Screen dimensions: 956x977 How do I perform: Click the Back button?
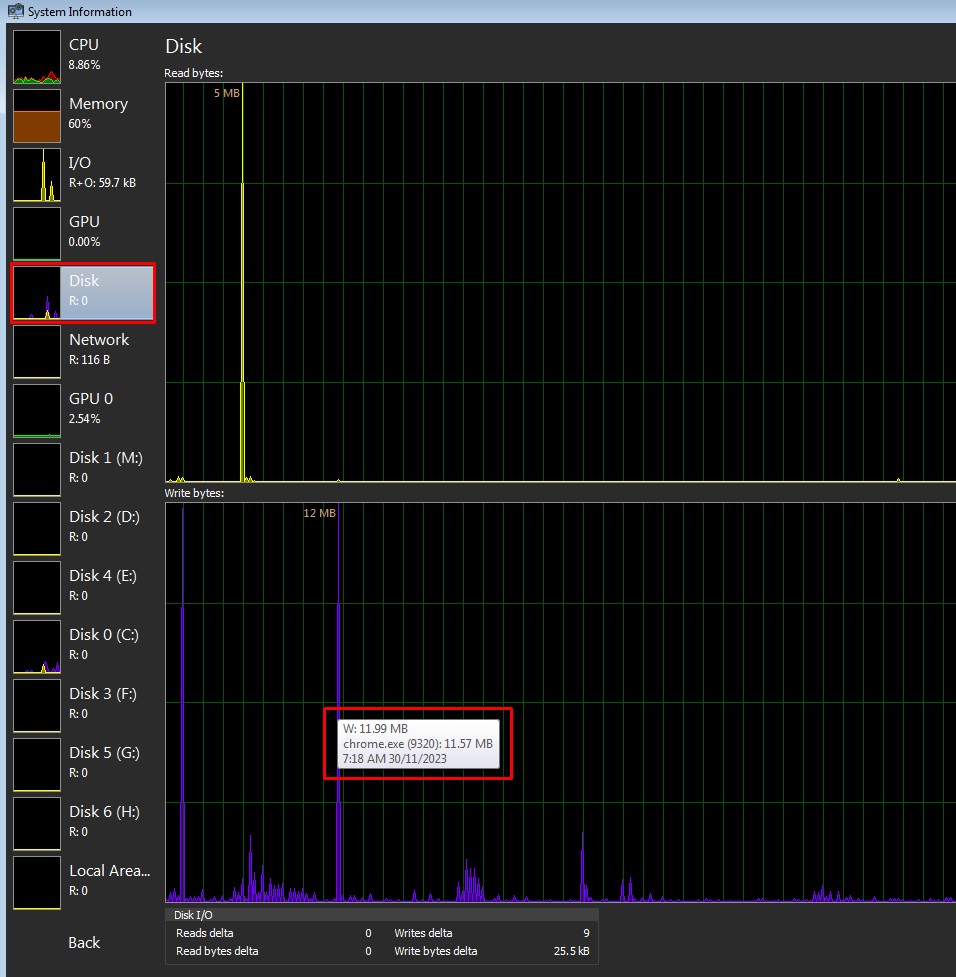tap(84, 943)
